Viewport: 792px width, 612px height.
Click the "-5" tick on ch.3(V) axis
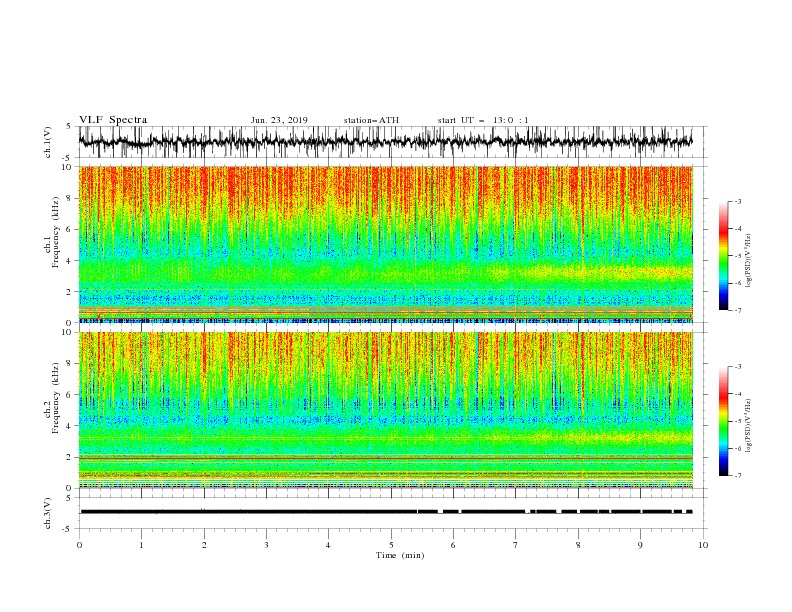point(67,529)
